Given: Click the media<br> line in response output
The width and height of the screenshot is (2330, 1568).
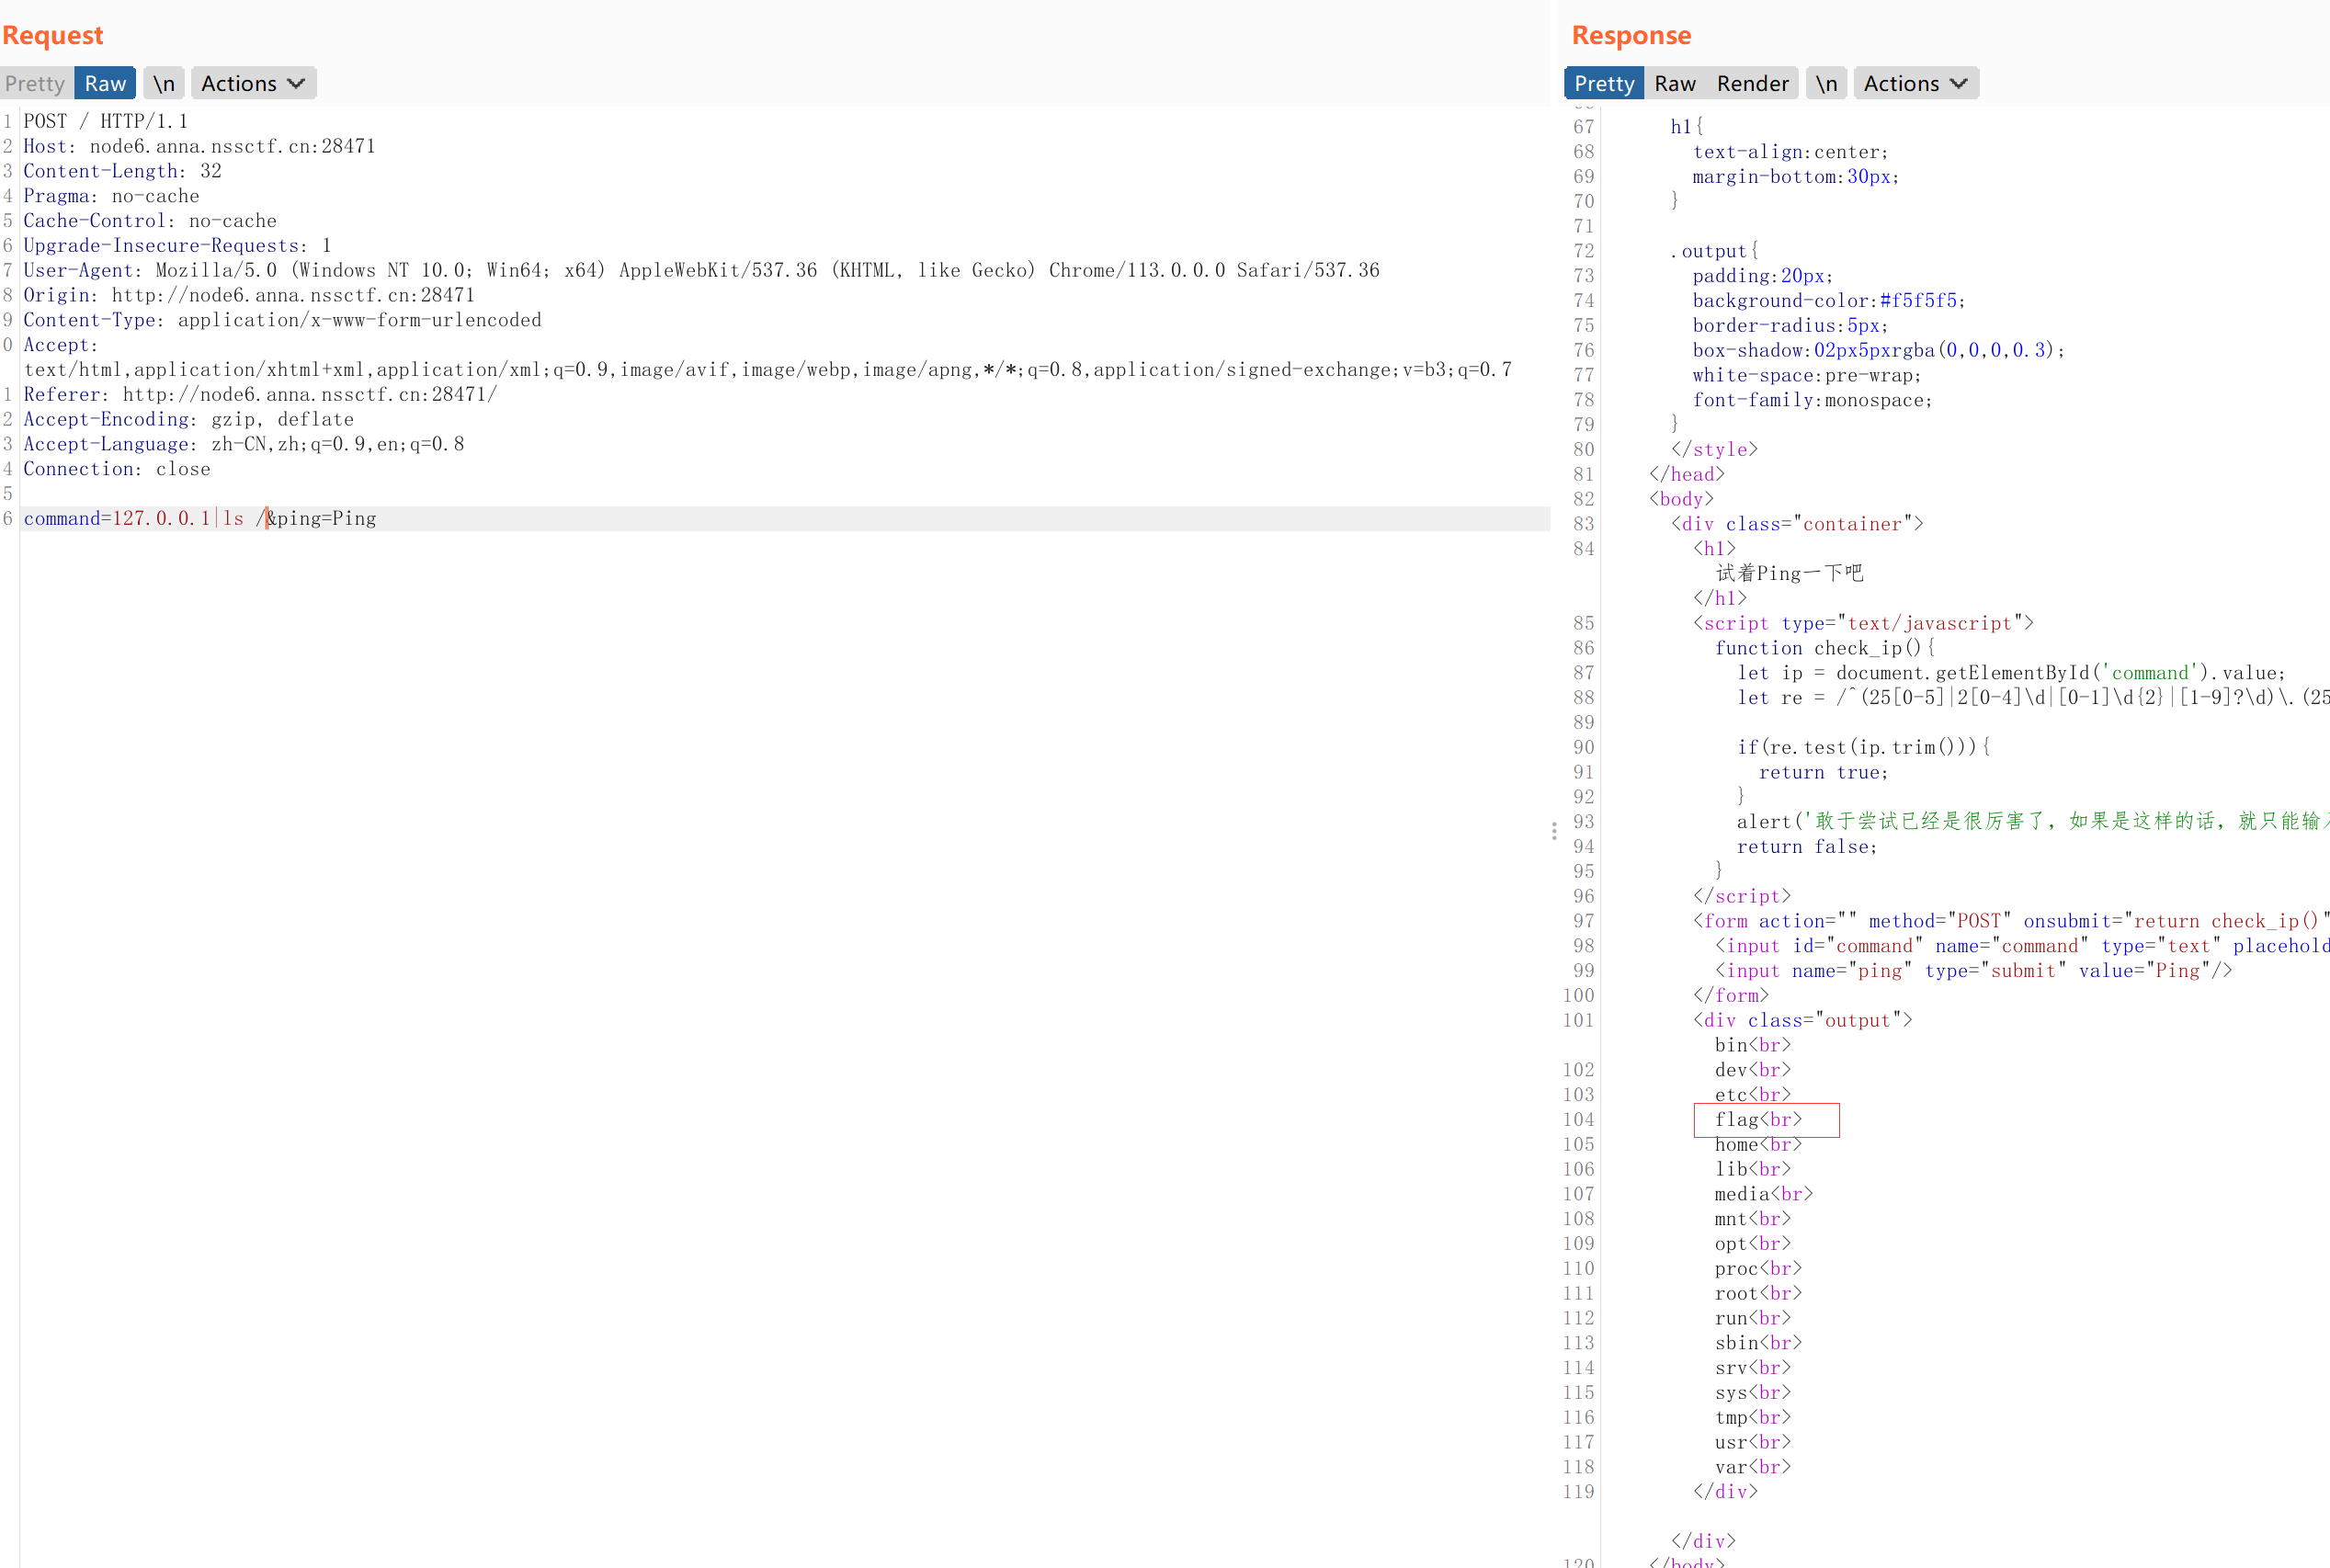Looking at the screenshot, I should point(1763,1194).
